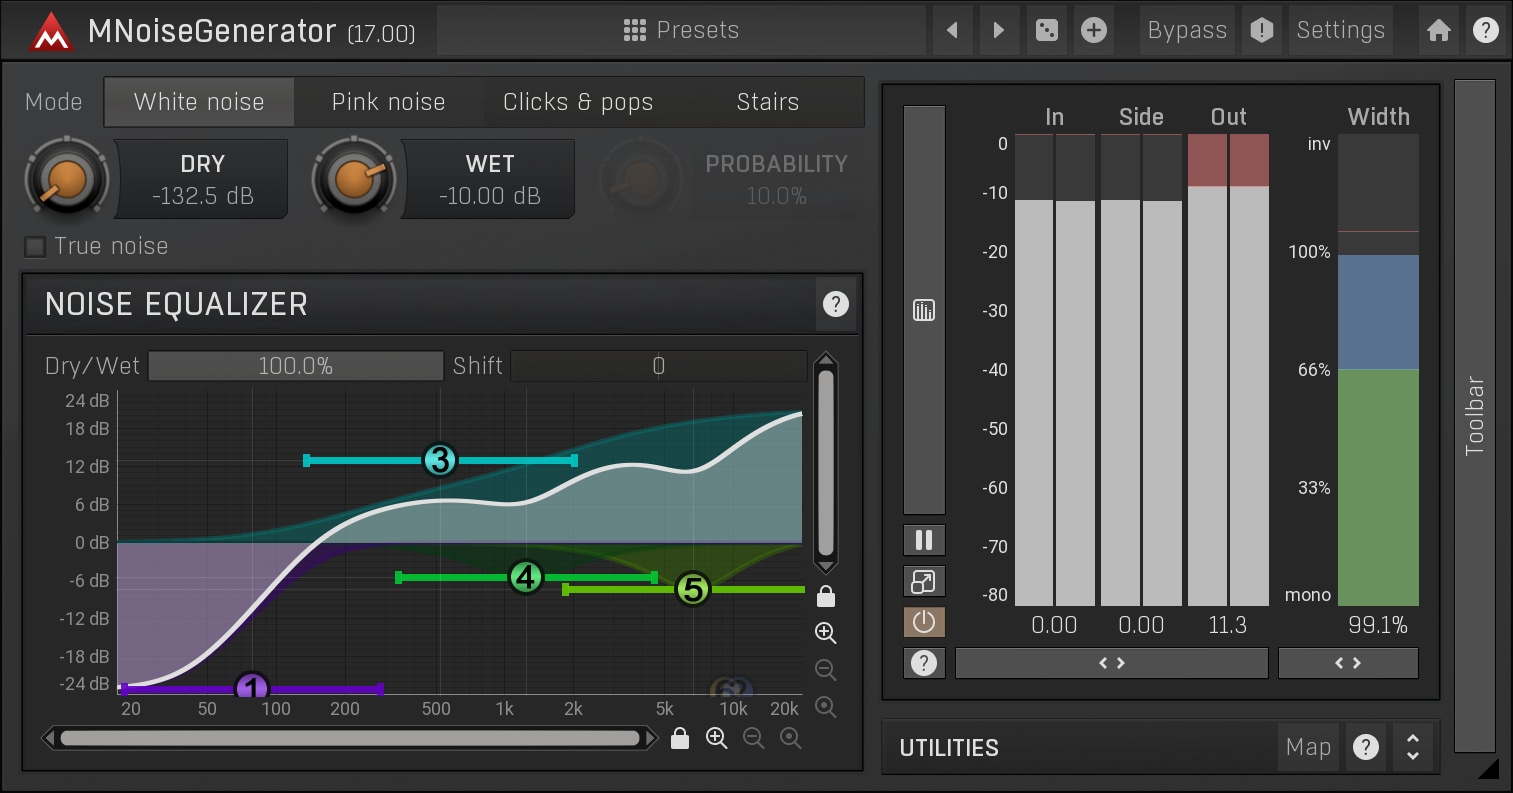Viewport: 1513px width, 793px height.
Task: Switch to Clicks & pops mode
Action: click(x=578, y=102)
